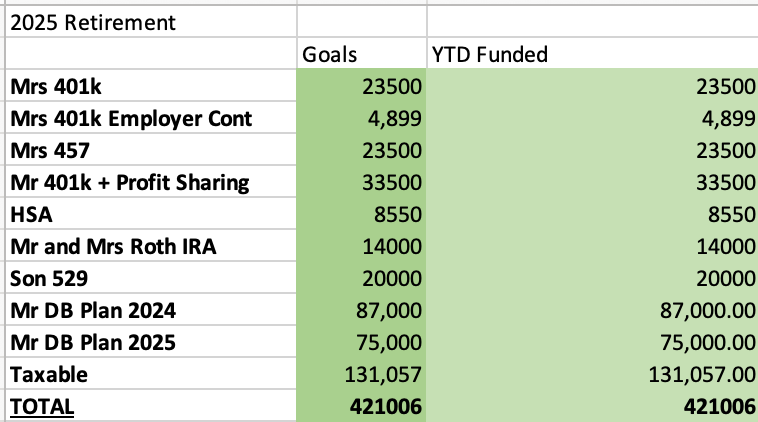Screen dimensions: 758x422
Task: Click the "Goals" column header cell
Action: [362, 55]
